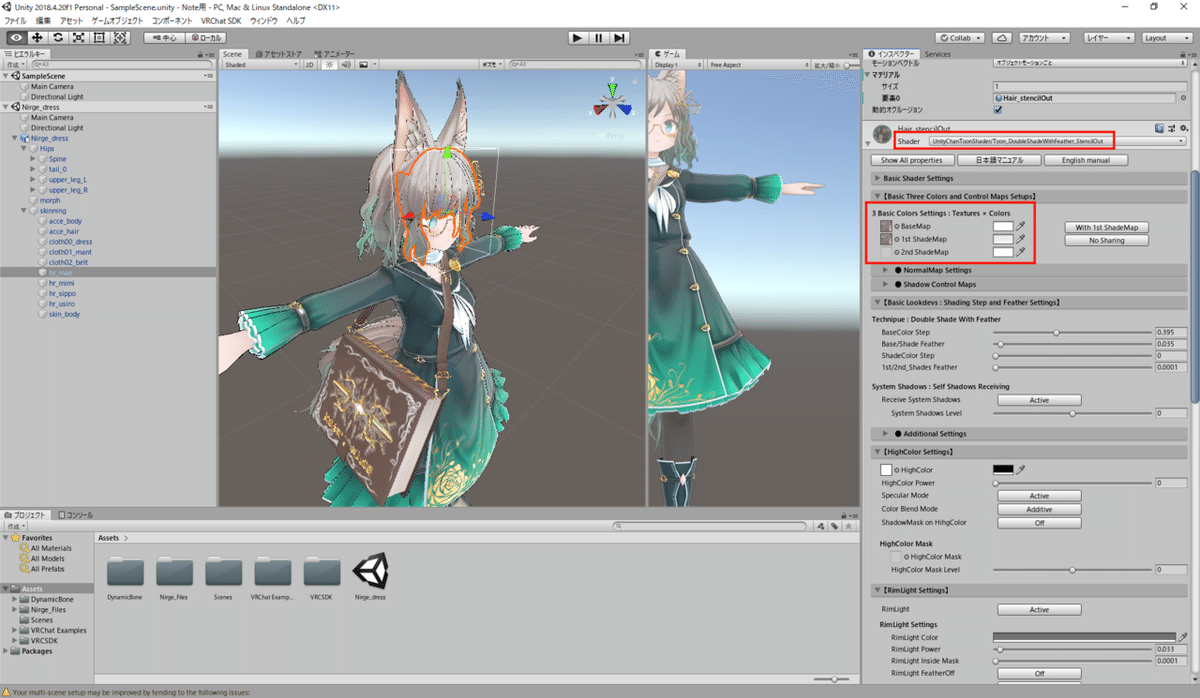Switch to the アセットストア tab
Image resolution: width=1200 pixels, height=698 pixels.
[279, 54]
